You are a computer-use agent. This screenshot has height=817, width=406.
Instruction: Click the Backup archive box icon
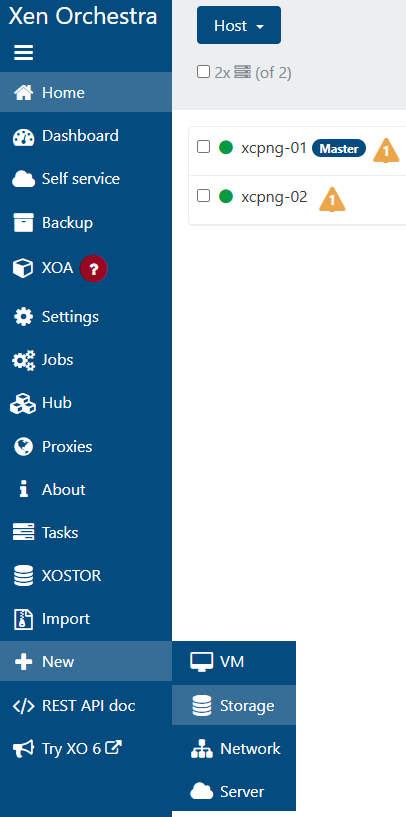(x=23, y=223)
